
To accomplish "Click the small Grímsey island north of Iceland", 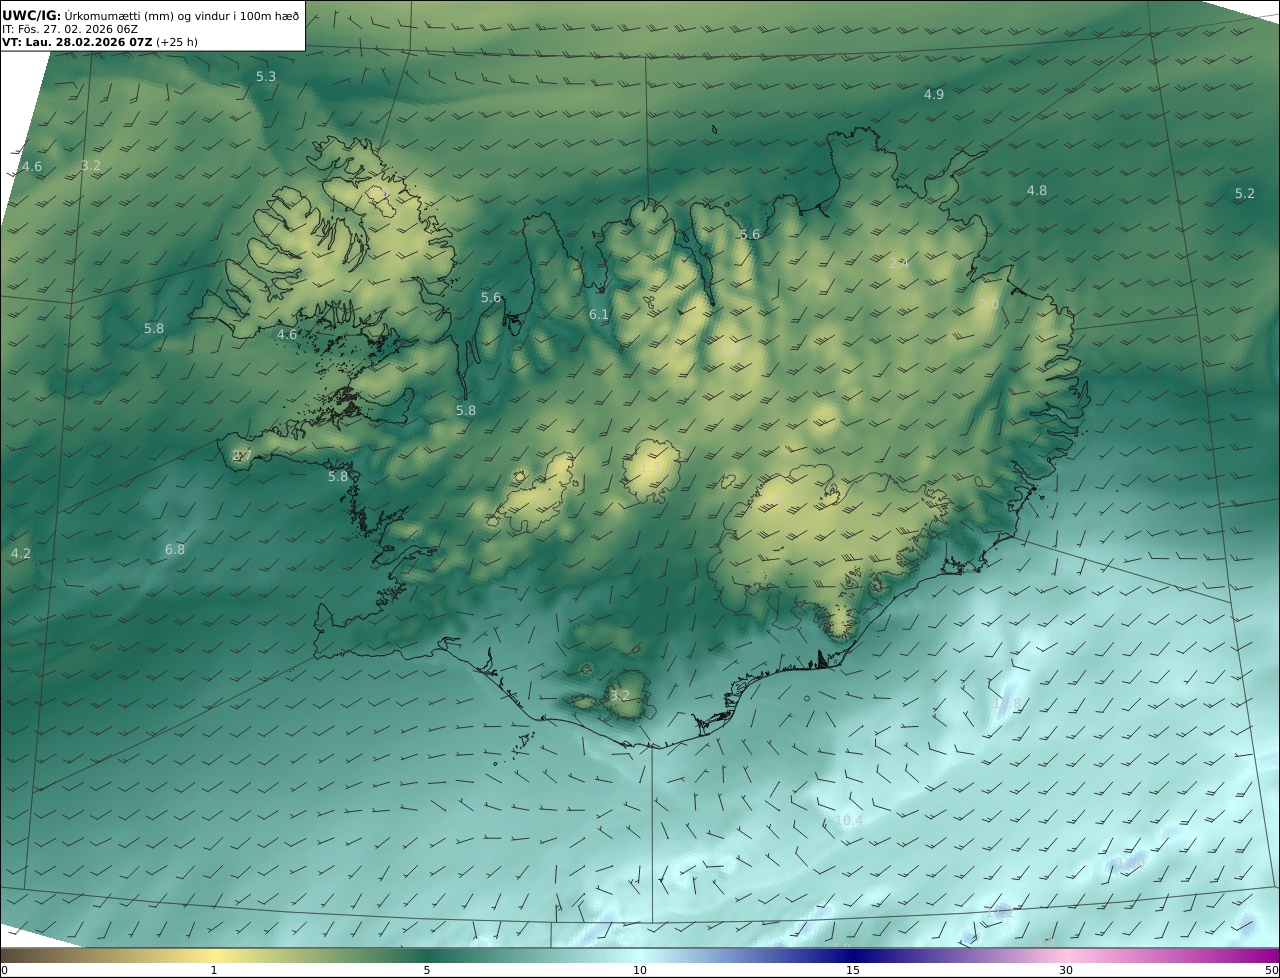I will pyautogui.click(x=715, y=129).
